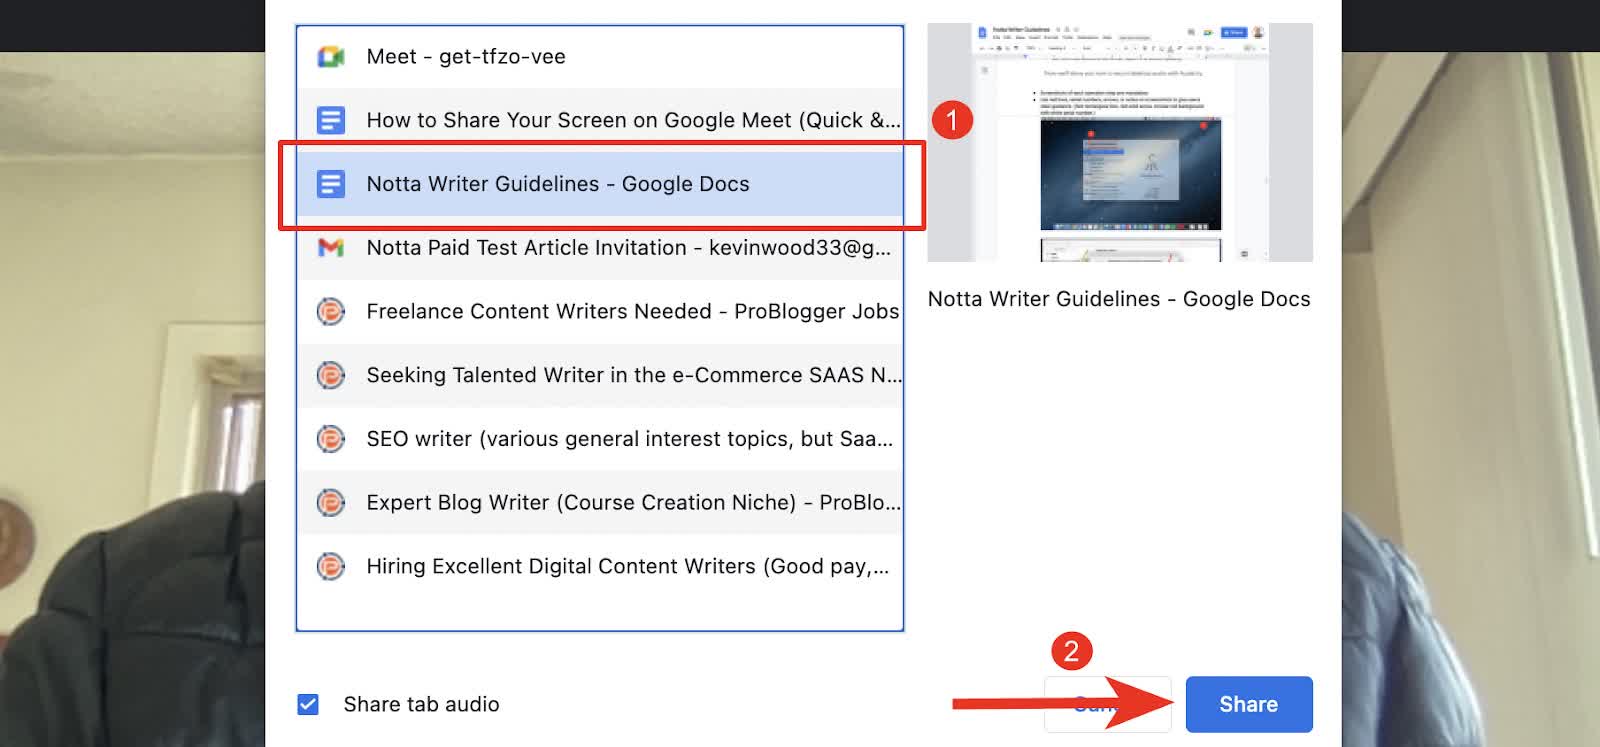The width and height of the screenshot is (1600, 747).
Task: Choose Notta Writer Guidelines - Google Docs tab
Action: (600, 184)
